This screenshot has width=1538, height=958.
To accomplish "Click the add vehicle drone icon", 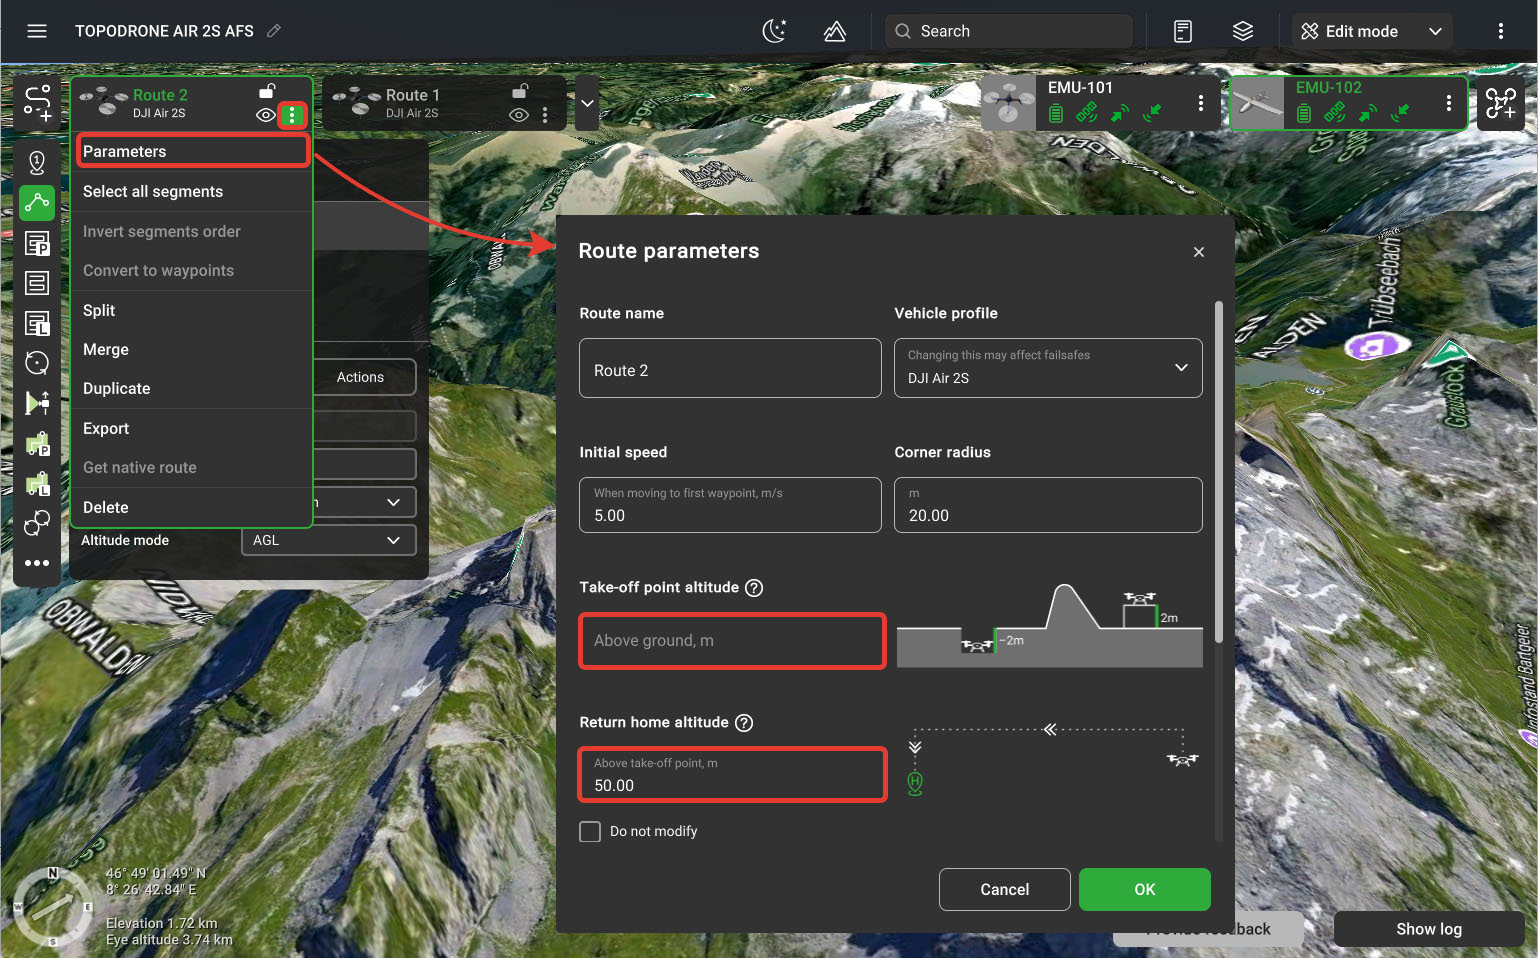I will [1501, 102].
